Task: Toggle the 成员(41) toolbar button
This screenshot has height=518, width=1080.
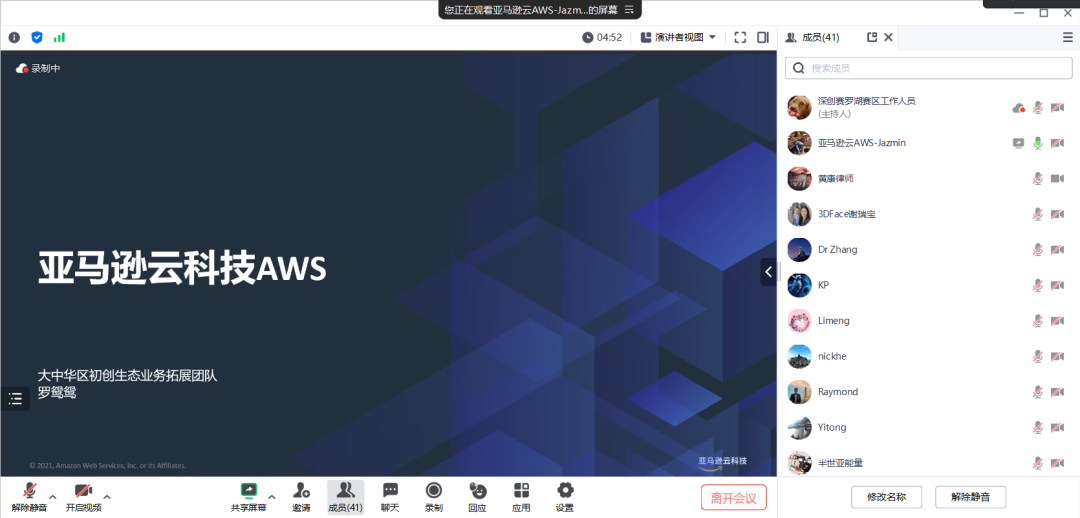Action: 345,497
